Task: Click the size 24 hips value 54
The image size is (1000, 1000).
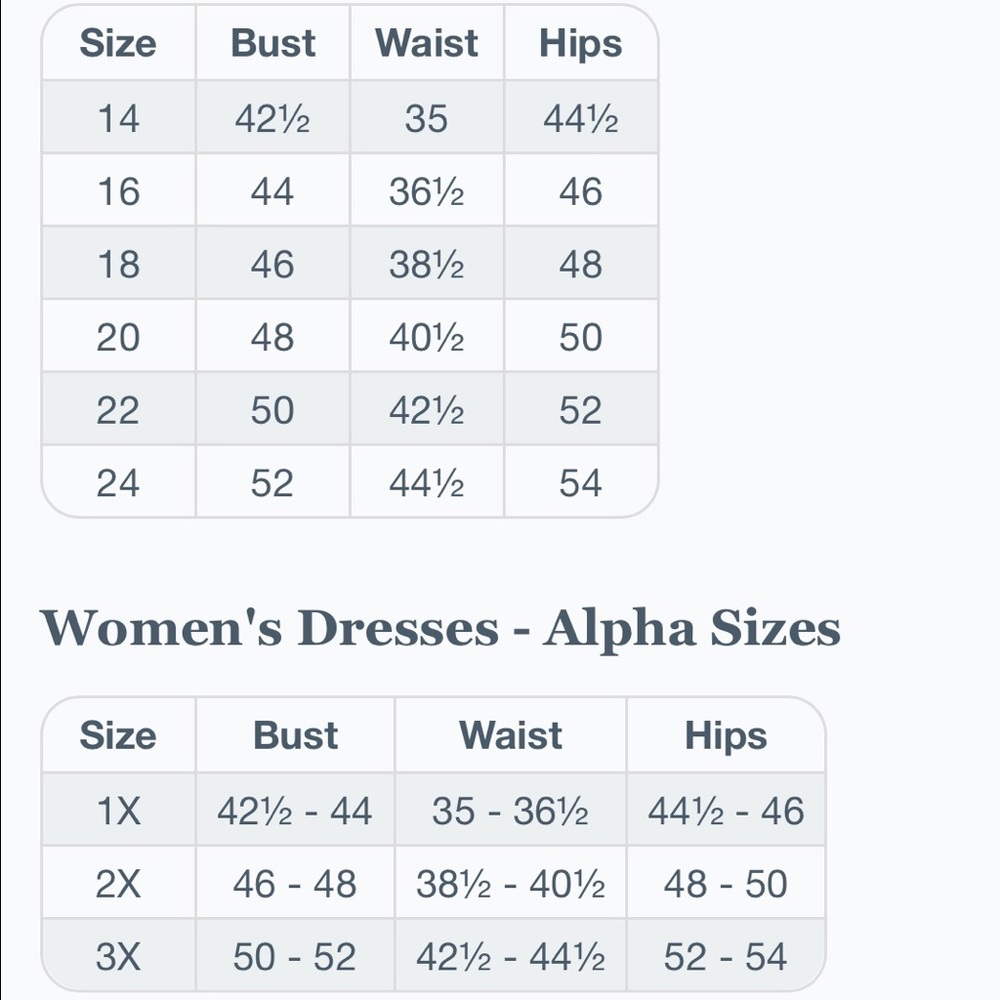Action: coord(580,483)
